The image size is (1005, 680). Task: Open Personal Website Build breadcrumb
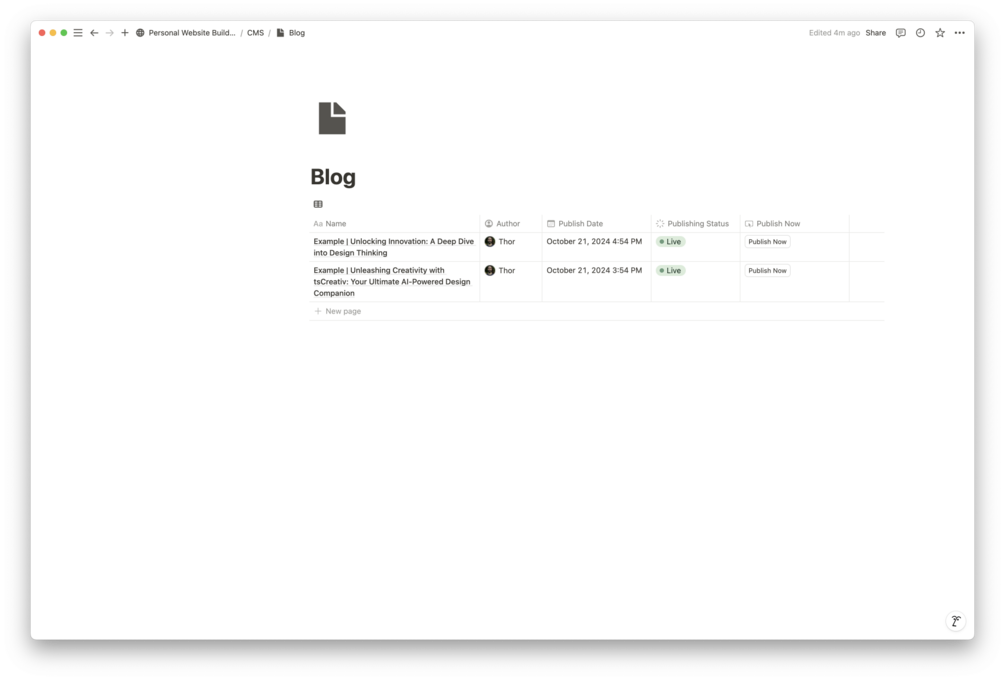(x=192, y=33)
